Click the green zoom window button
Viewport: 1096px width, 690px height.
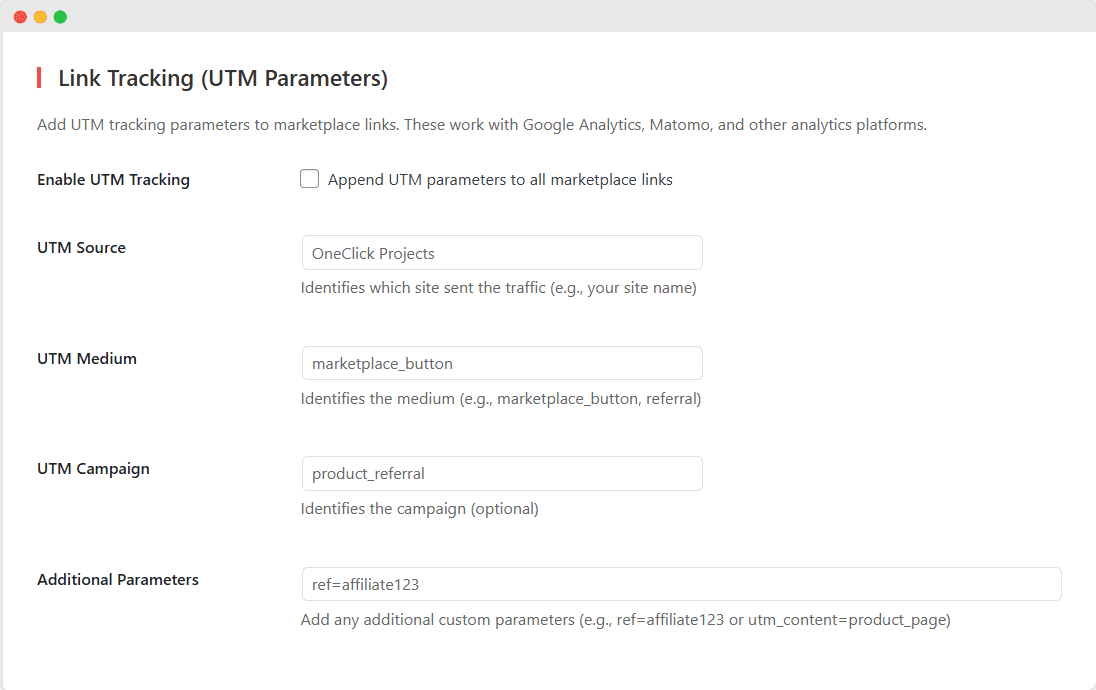(60, 16)
